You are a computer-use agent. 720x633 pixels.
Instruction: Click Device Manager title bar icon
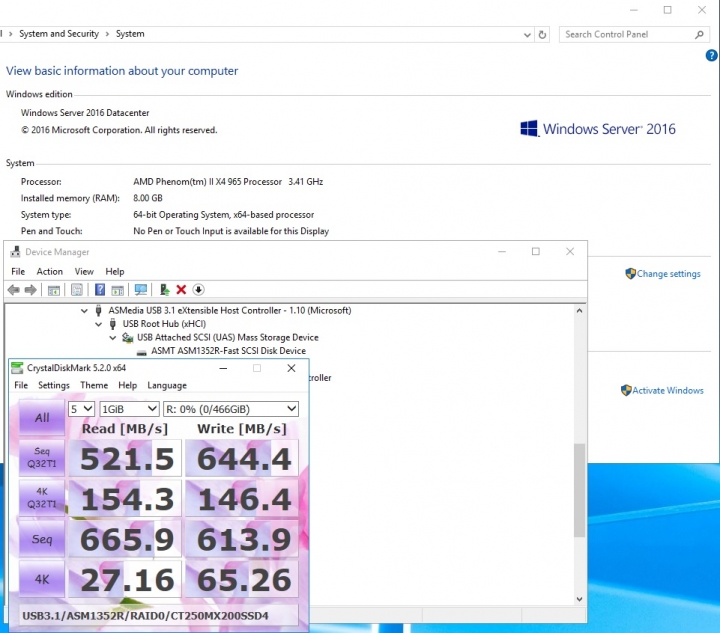click(x=15, y=252)
